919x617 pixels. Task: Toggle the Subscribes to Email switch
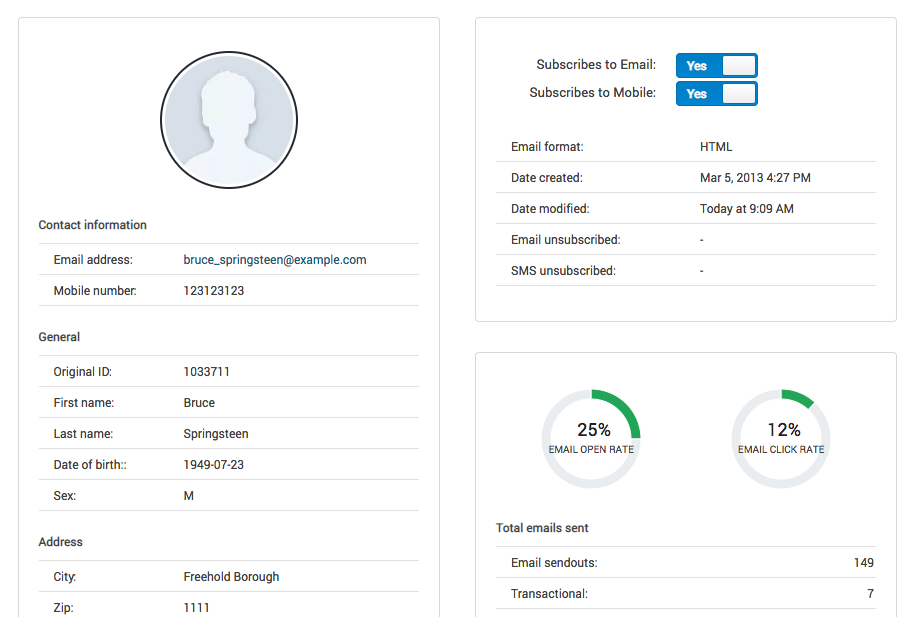pyautogui.click(x=716, y=66)
